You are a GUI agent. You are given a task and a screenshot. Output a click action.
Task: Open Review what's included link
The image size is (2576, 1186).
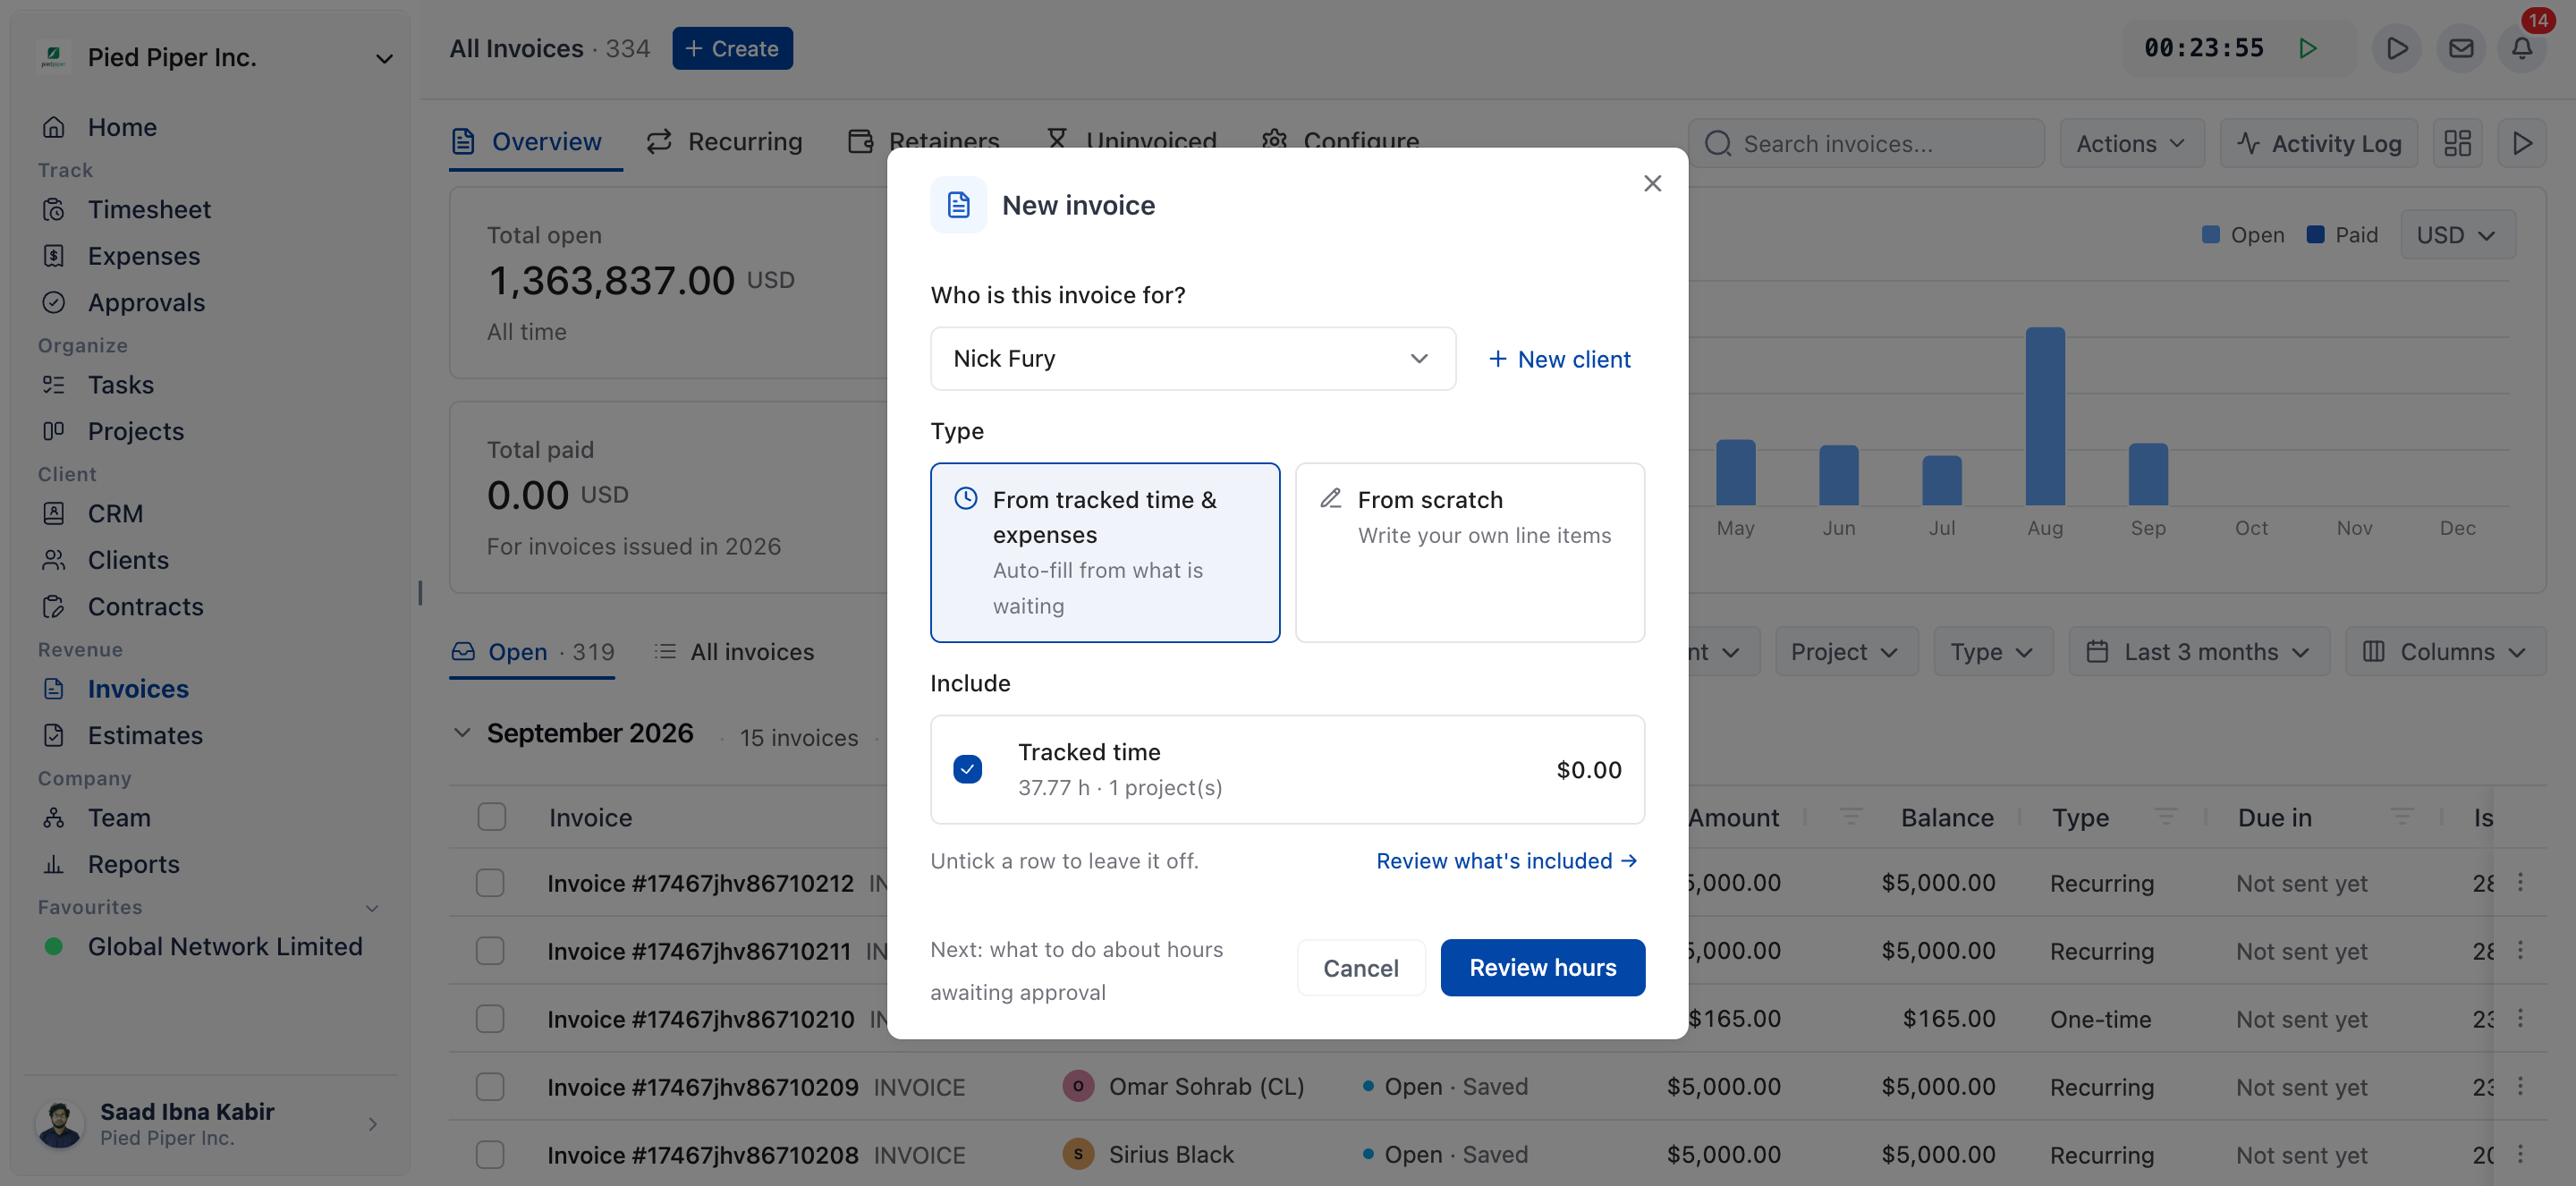click(x=1506, y=861)
